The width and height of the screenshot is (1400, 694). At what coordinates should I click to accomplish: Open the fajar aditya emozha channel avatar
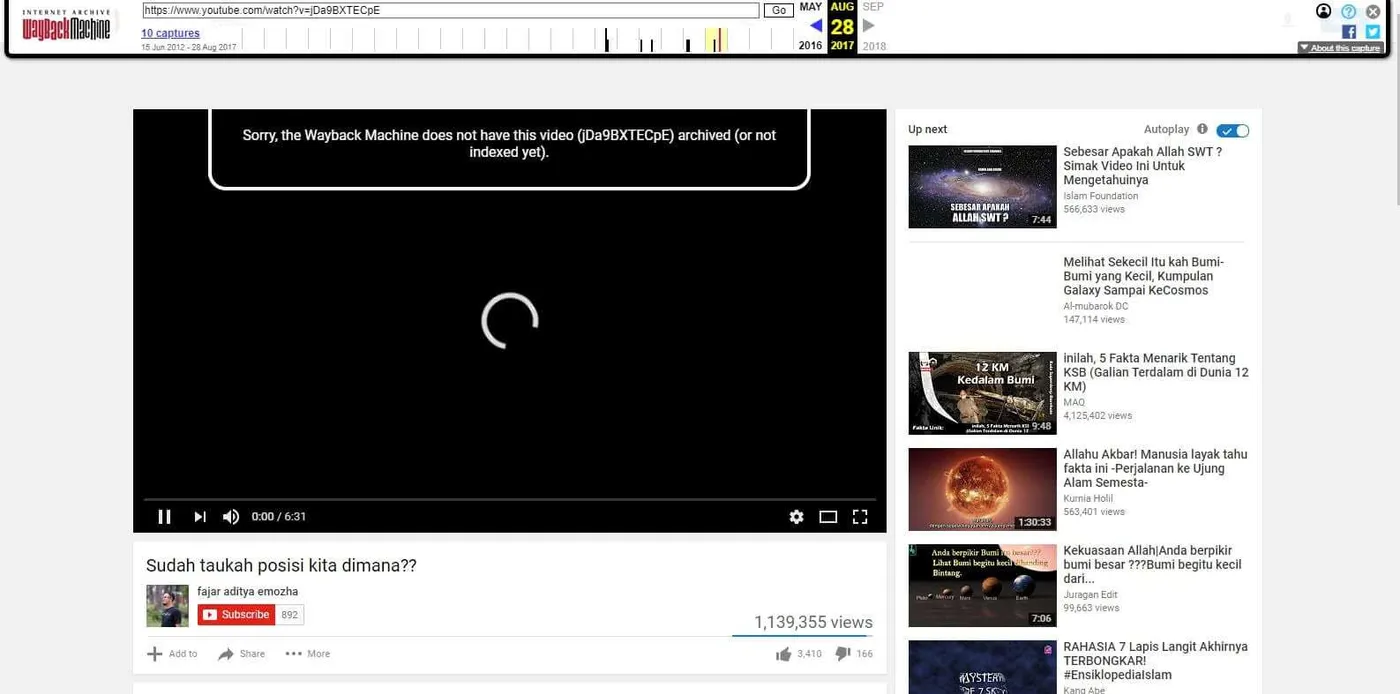pyautogui.click(x=167, y=606)
